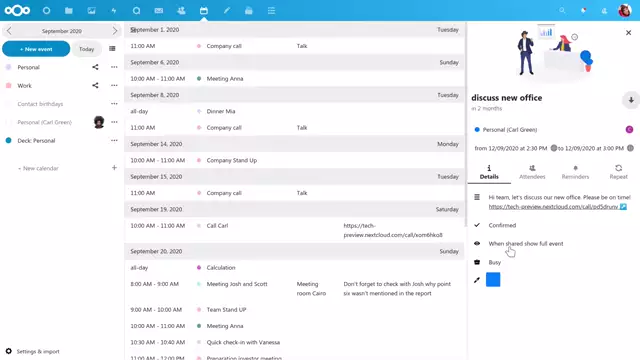This screenshot has width=640, height=360.
Task: Edit the event start date field
Action: 511,148
